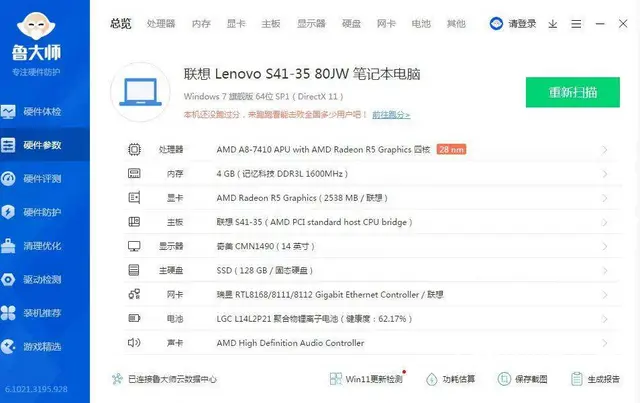Click the memory icon in 内存 row
The height and width of the screenshot is (403, 640).
134,174
